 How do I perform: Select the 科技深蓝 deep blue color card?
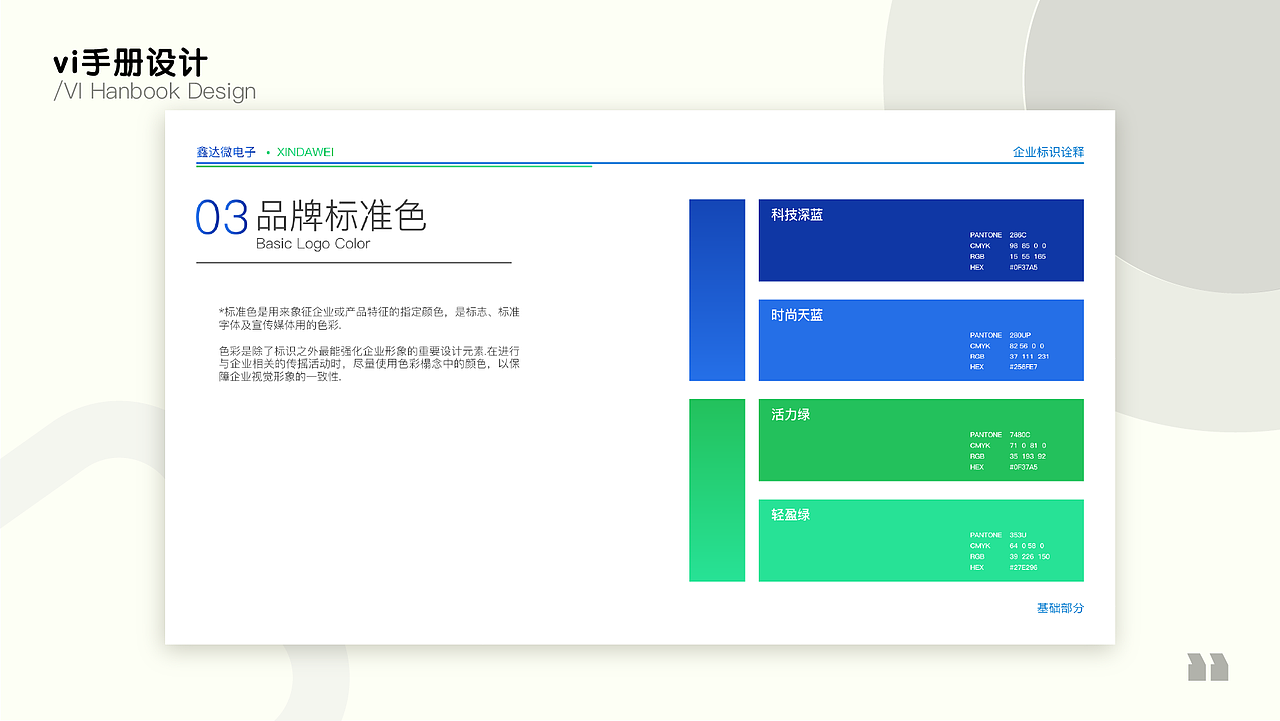[920, 240]
